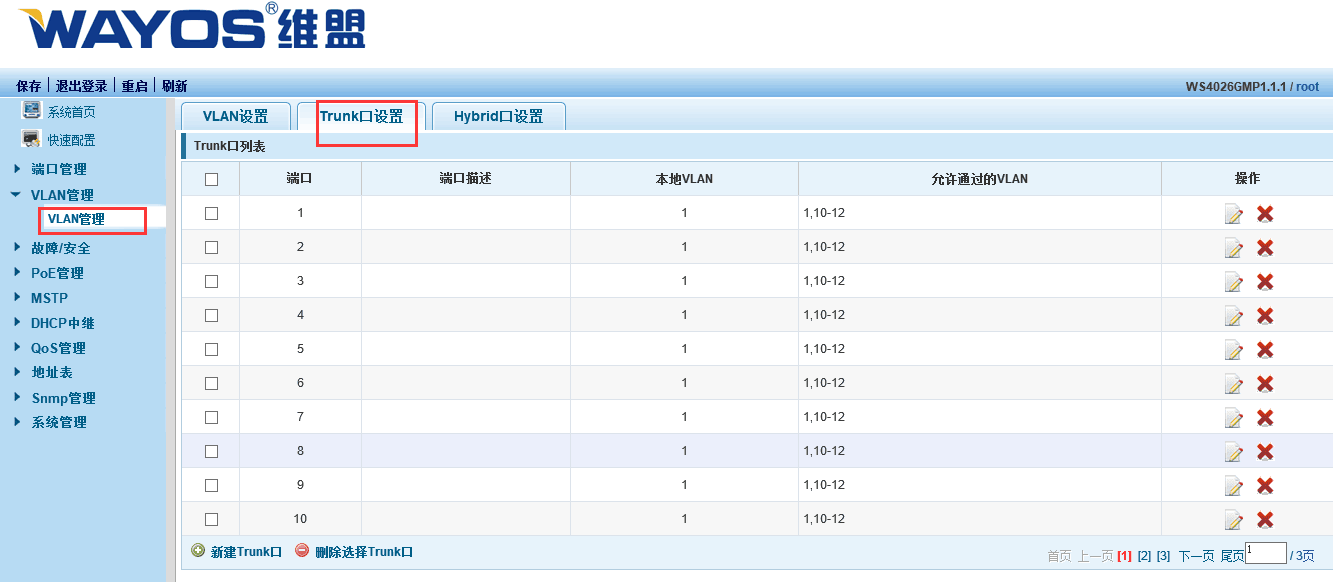Screen dimensions: 1333x582
Task: Check the box for port 6 row
Action: click(x=211, y=383)
